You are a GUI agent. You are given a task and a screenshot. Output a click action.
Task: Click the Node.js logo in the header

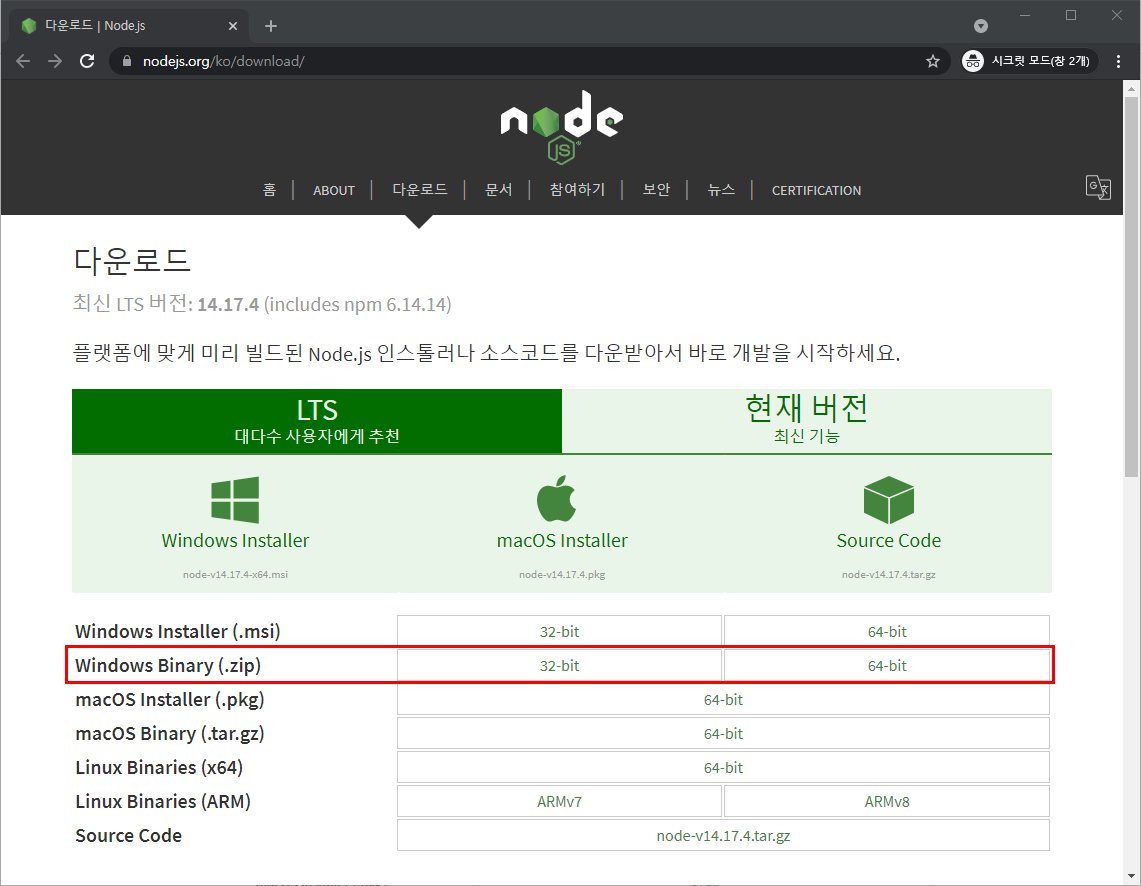561,127
